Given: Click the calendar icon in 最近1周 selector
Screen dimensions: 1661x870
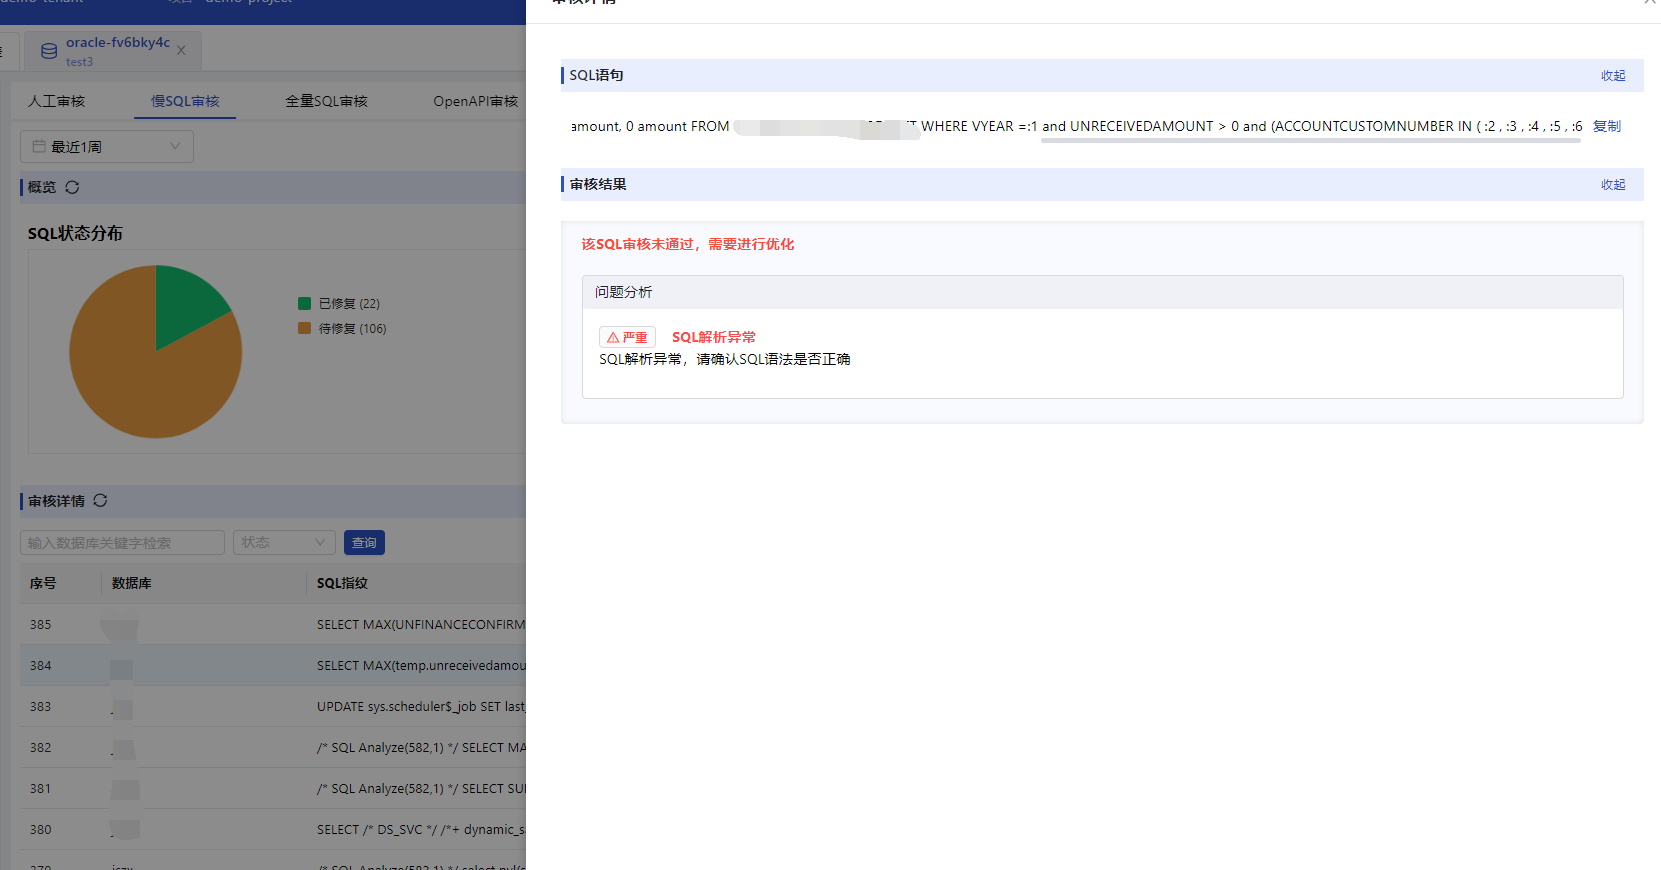Looking at the screenshot, I should (39, 147).
